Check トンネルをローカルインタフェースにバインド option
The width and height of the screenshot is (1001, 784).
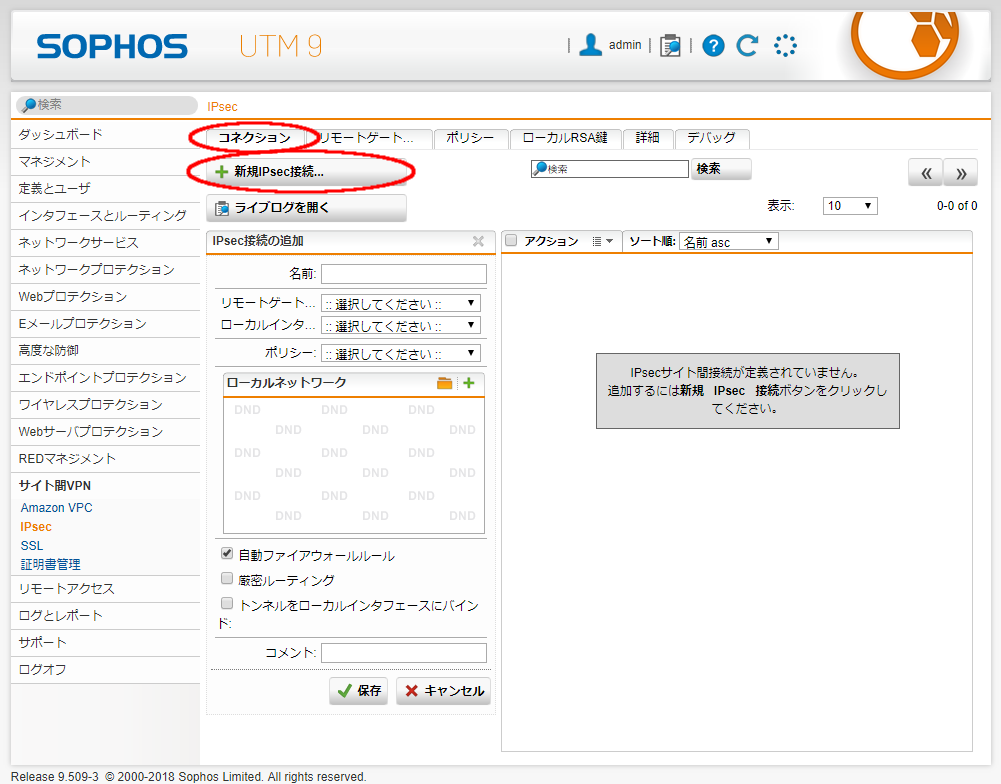(228, 604)
